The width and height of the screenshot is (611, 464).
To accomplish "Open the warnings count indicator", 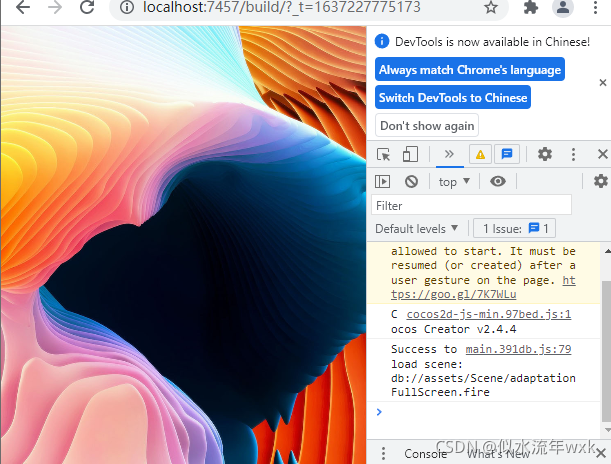I will coord(480,155).
